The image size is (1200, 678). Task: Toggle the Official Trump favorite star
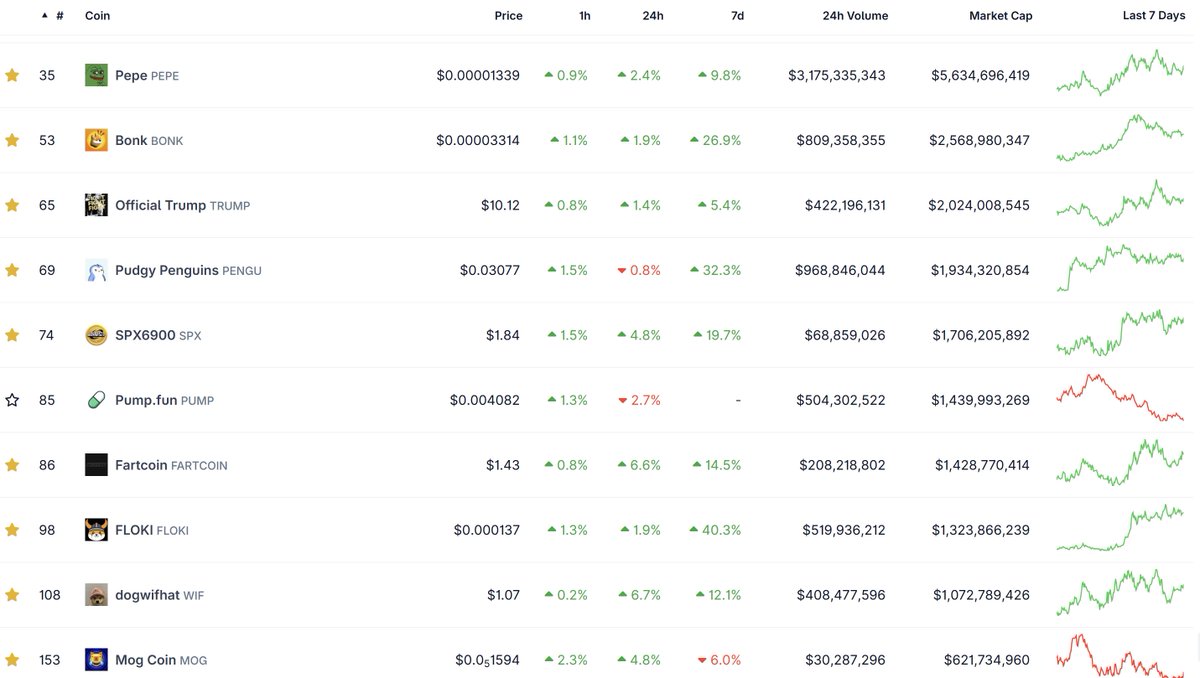[x=12, y=205]
